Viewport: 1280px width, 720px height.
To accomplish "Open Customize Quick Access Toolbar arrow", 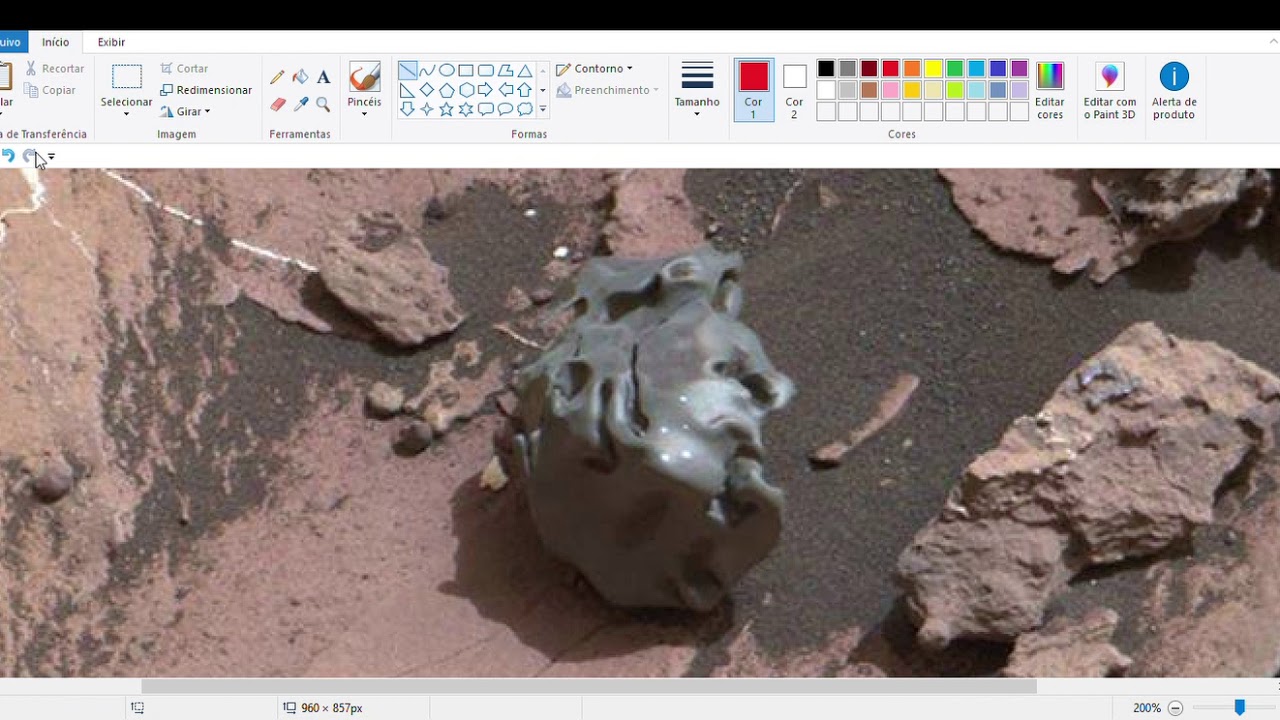I will (51, 157).
